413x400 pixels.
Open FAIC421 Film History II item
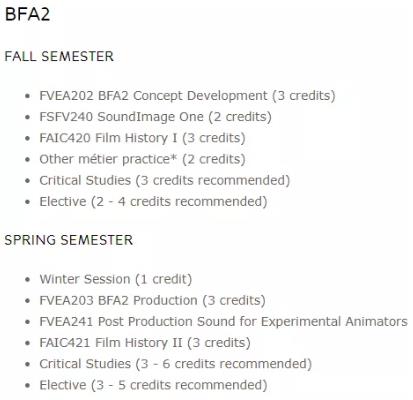(145, 343)
